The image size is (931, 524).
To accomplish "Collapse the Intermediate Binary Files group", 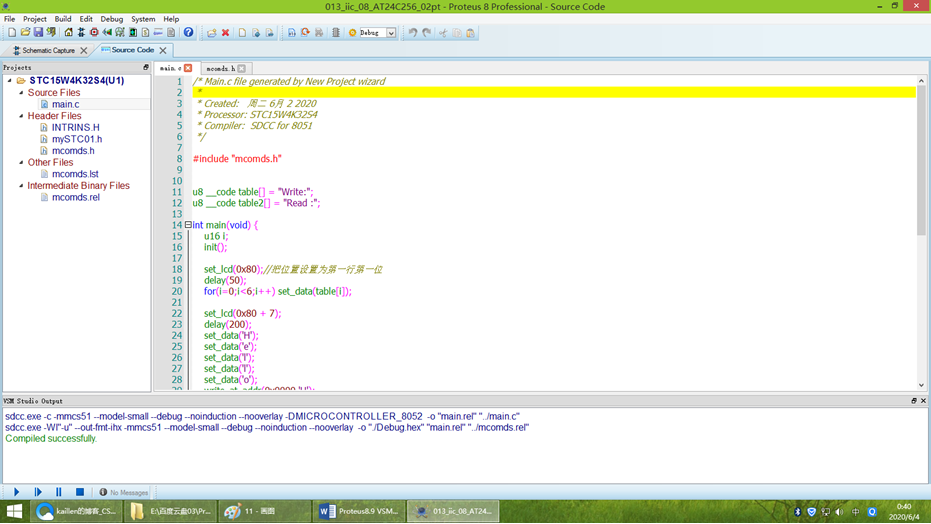I will (x=21, y=185).
